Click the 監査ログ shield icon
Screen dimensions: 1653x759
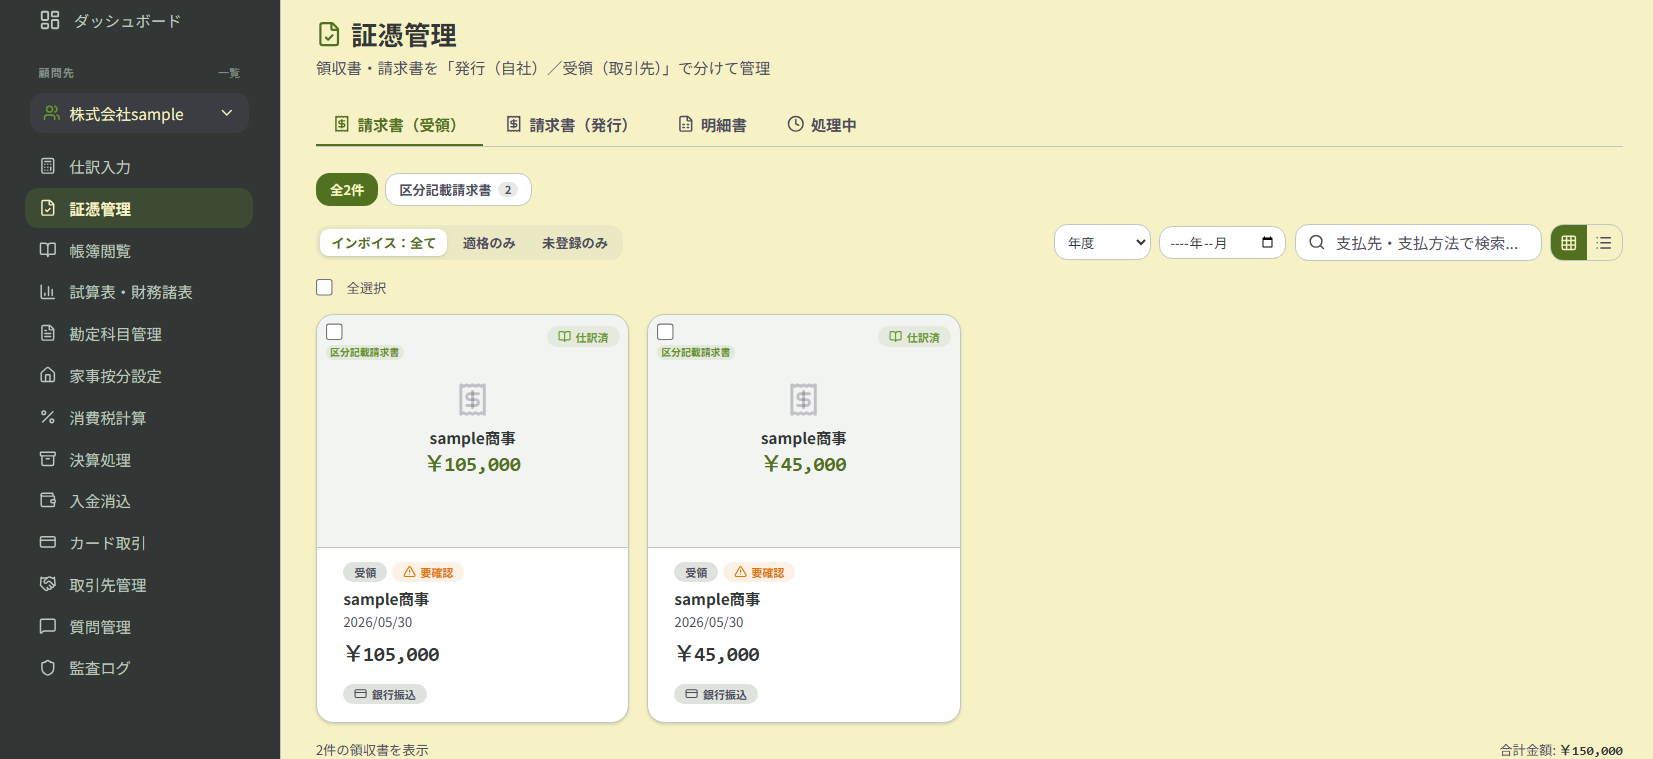point(48,668)
